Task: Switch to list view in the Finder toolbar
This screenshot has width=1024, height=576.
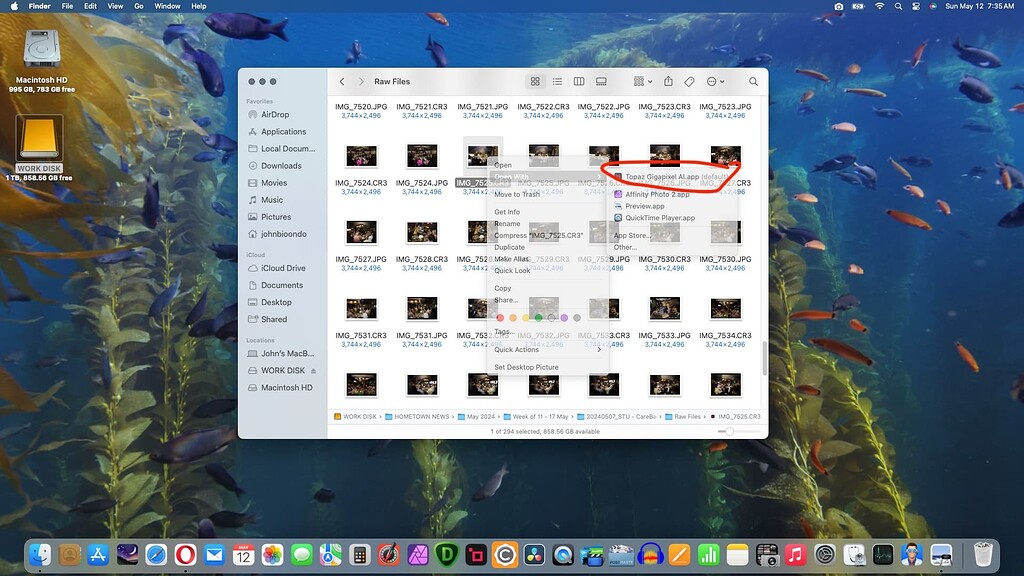Action: [557, 81]
